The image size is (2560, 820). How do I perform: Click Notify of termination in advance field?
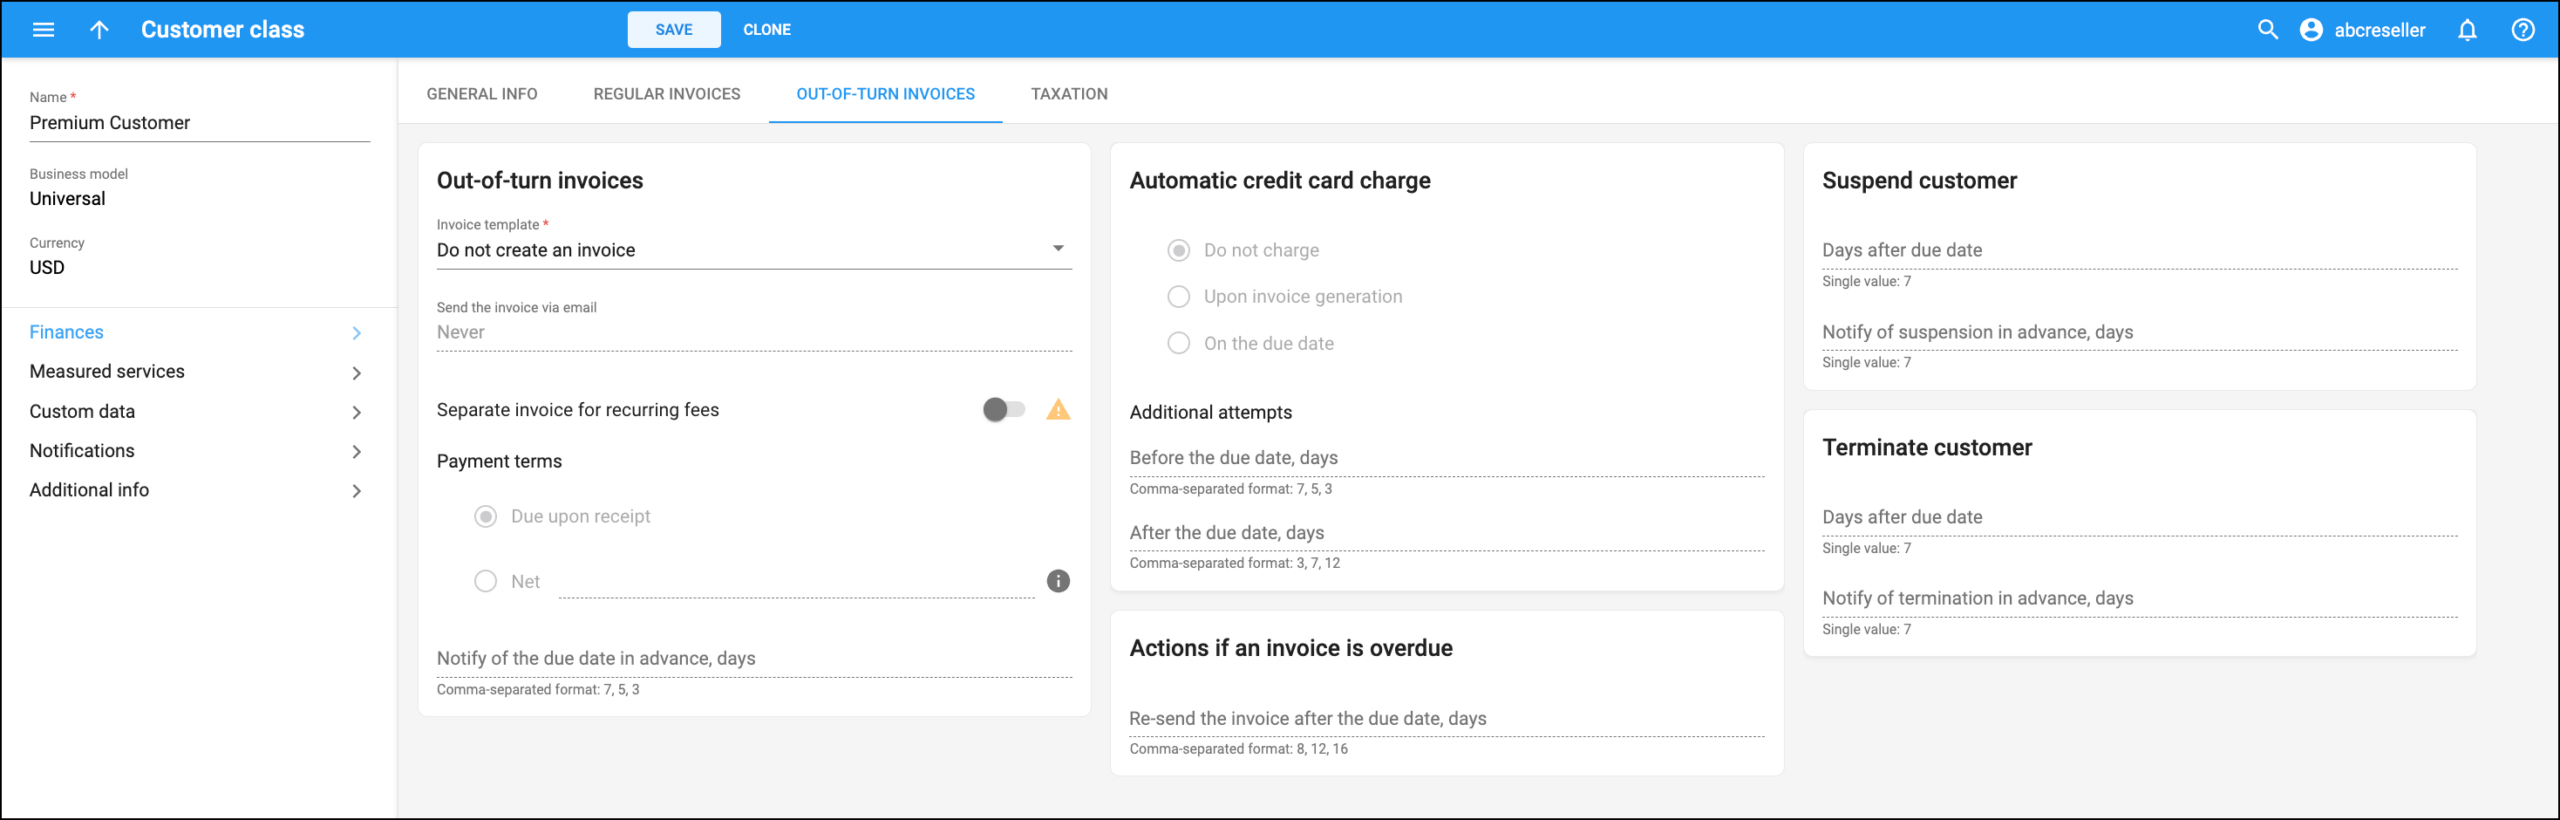click(x=2140, y=598)
